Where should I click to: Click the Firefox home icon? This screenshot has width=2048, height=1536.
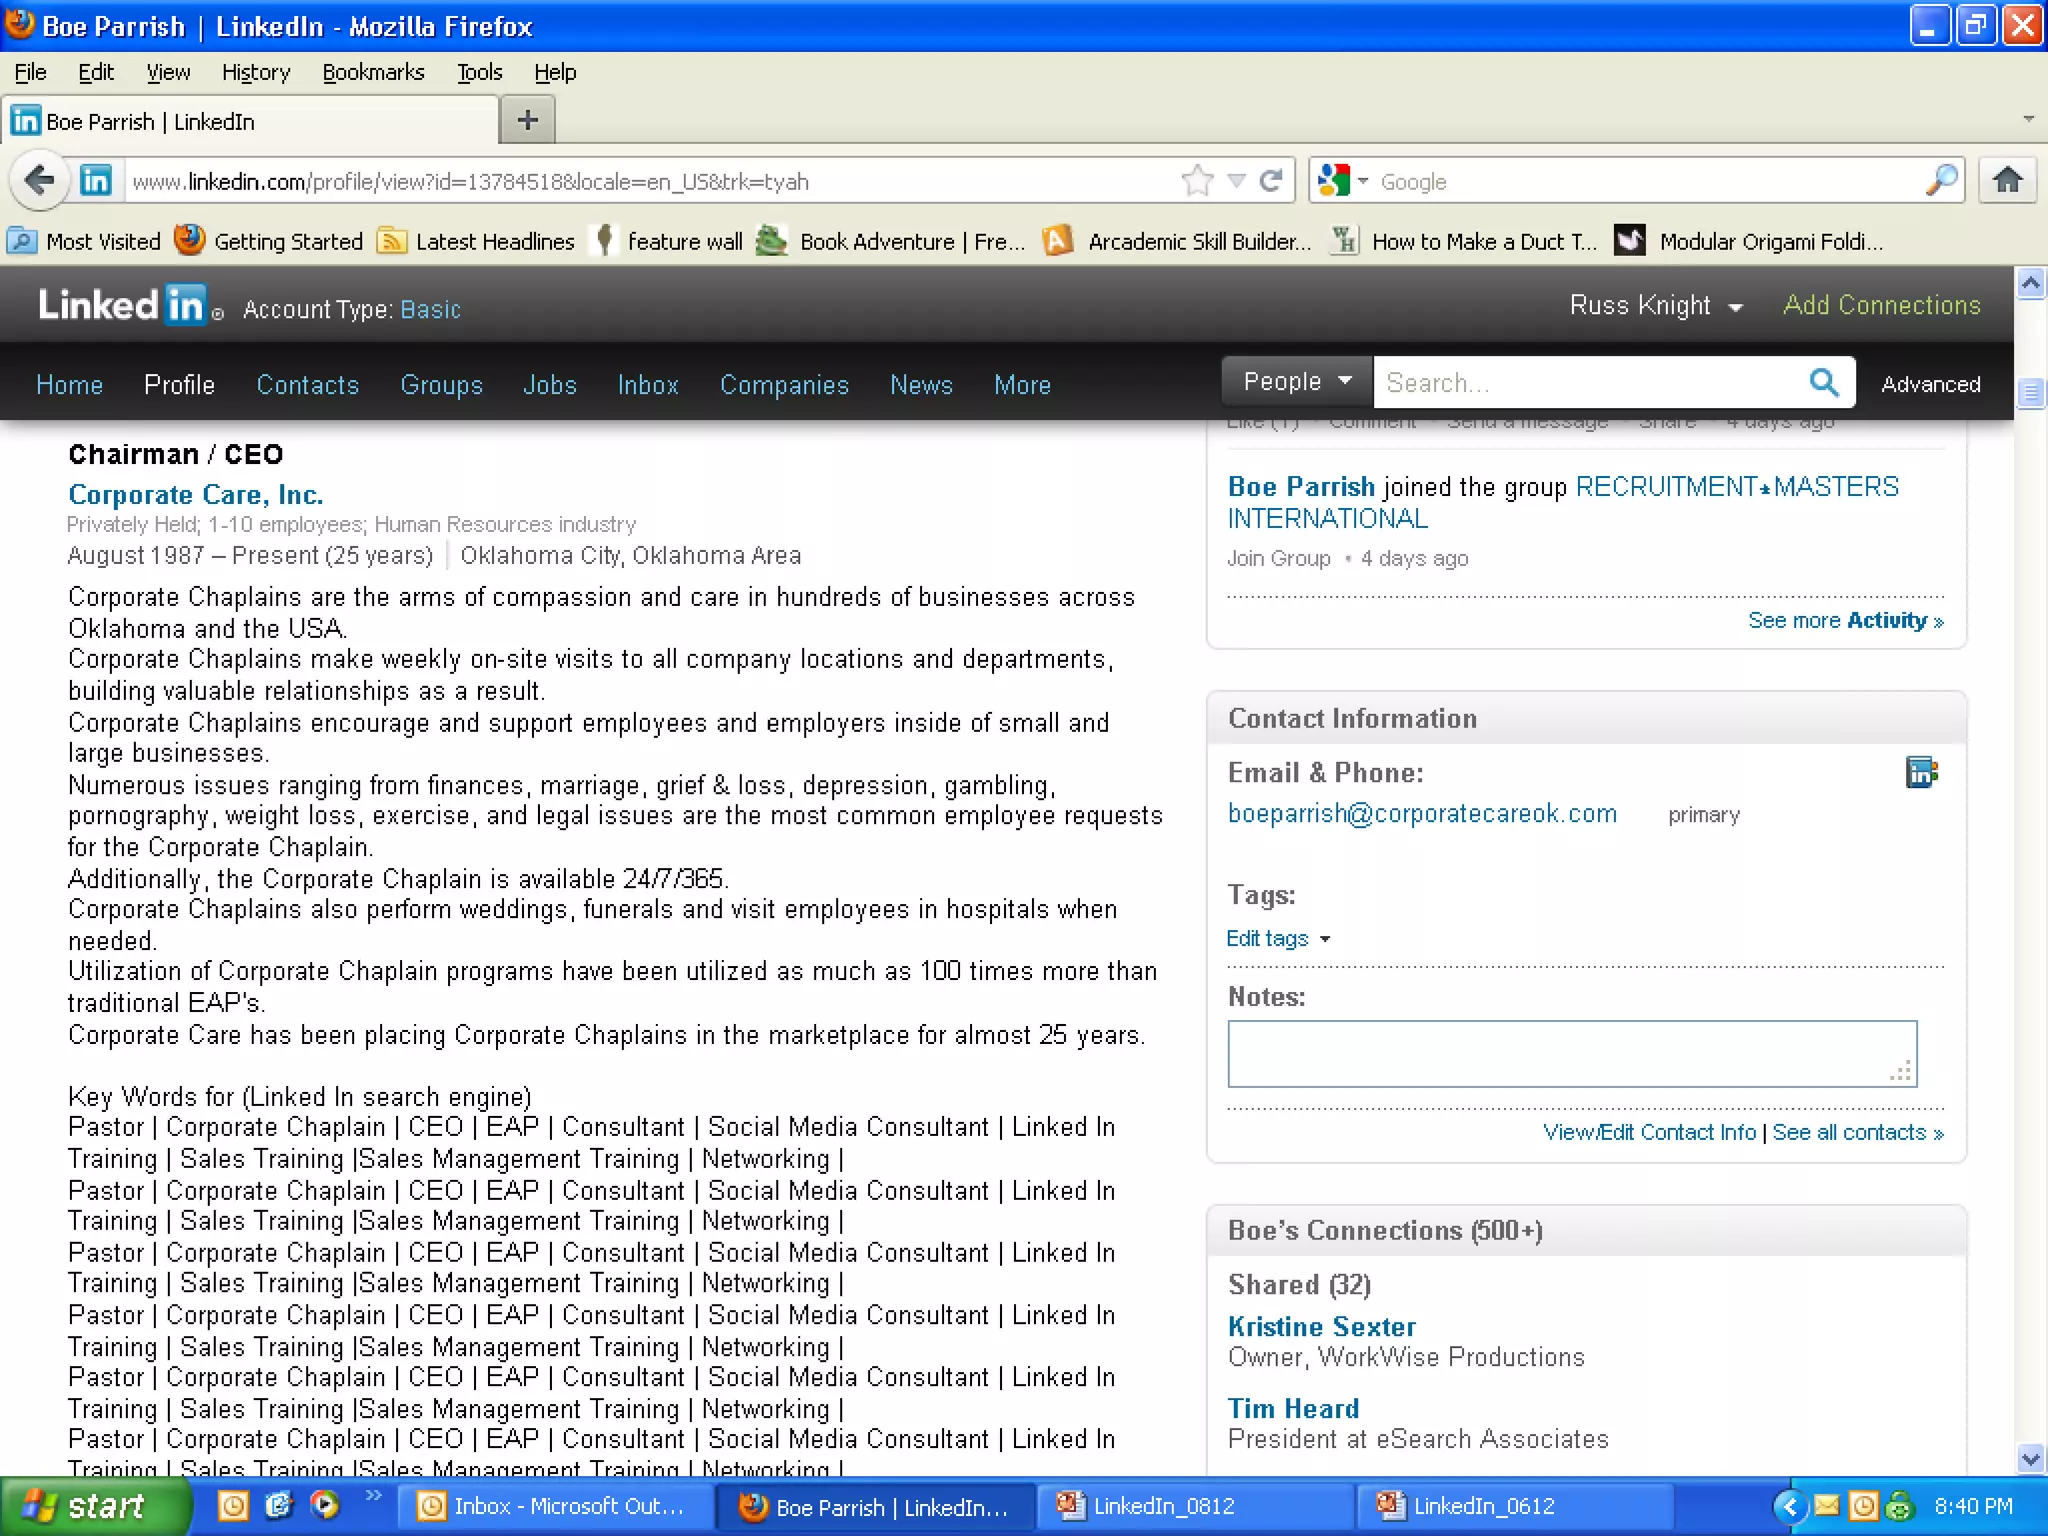2007,181
